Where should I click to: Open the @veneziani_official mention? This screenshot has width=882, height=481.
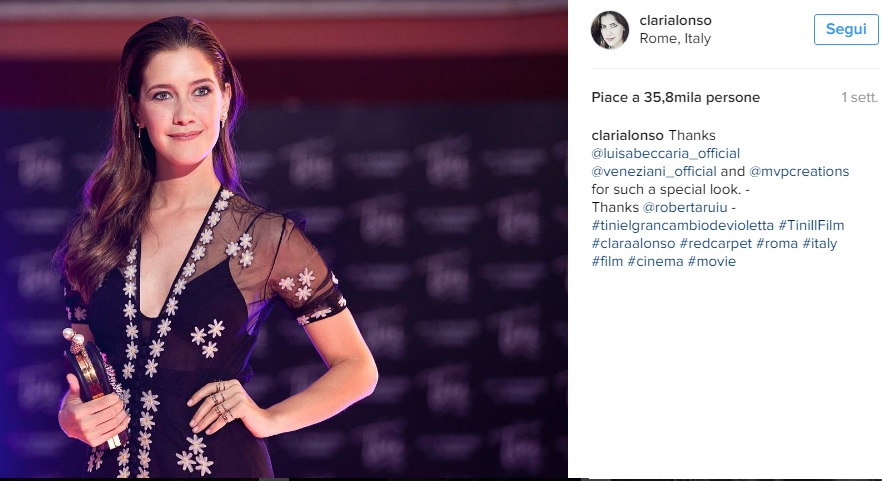654,172
